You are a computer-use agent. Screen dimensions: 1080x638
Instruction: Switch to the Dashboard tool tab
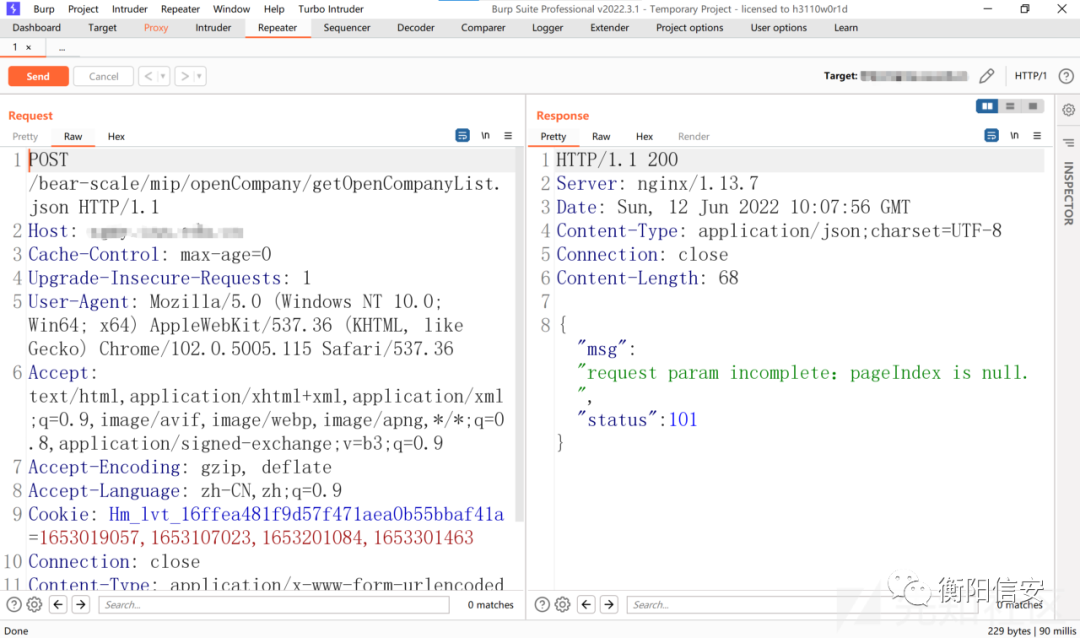pos(37,28)
